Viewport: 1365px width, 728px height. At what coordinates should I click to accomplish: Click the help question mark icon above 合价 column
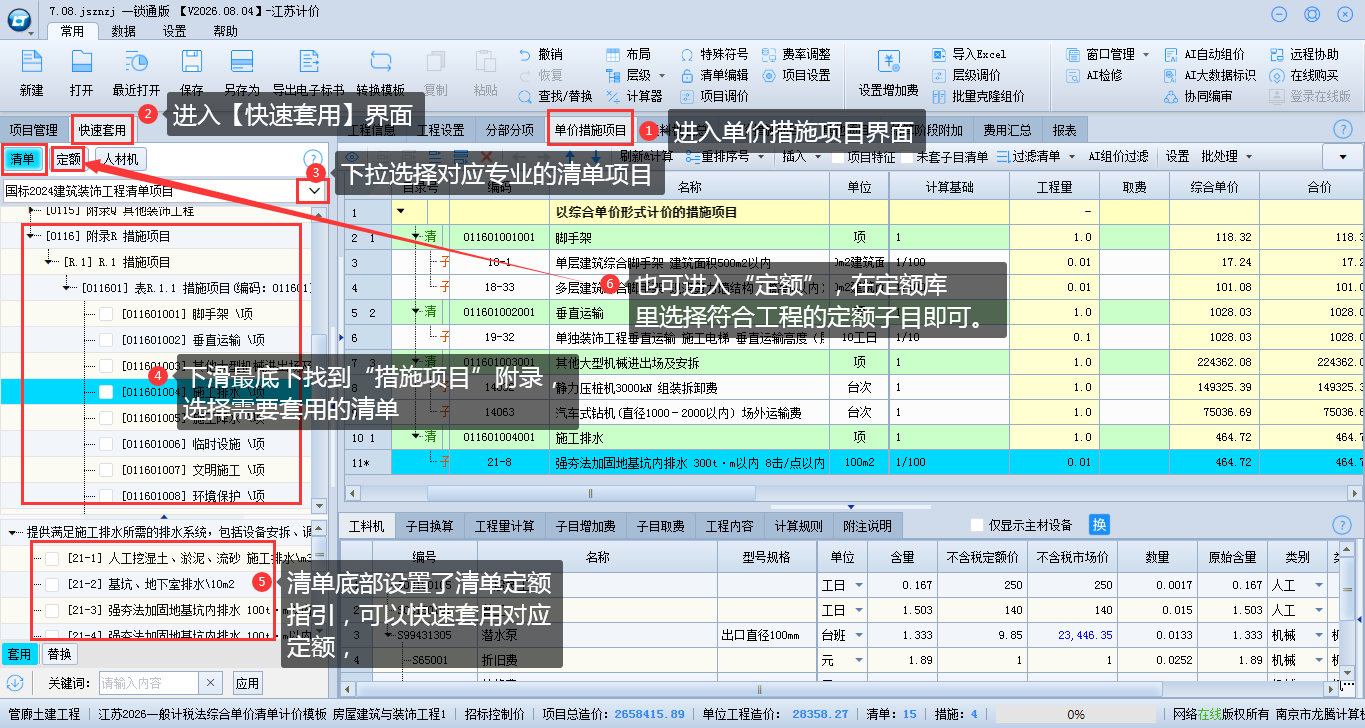click(1343, 129)
